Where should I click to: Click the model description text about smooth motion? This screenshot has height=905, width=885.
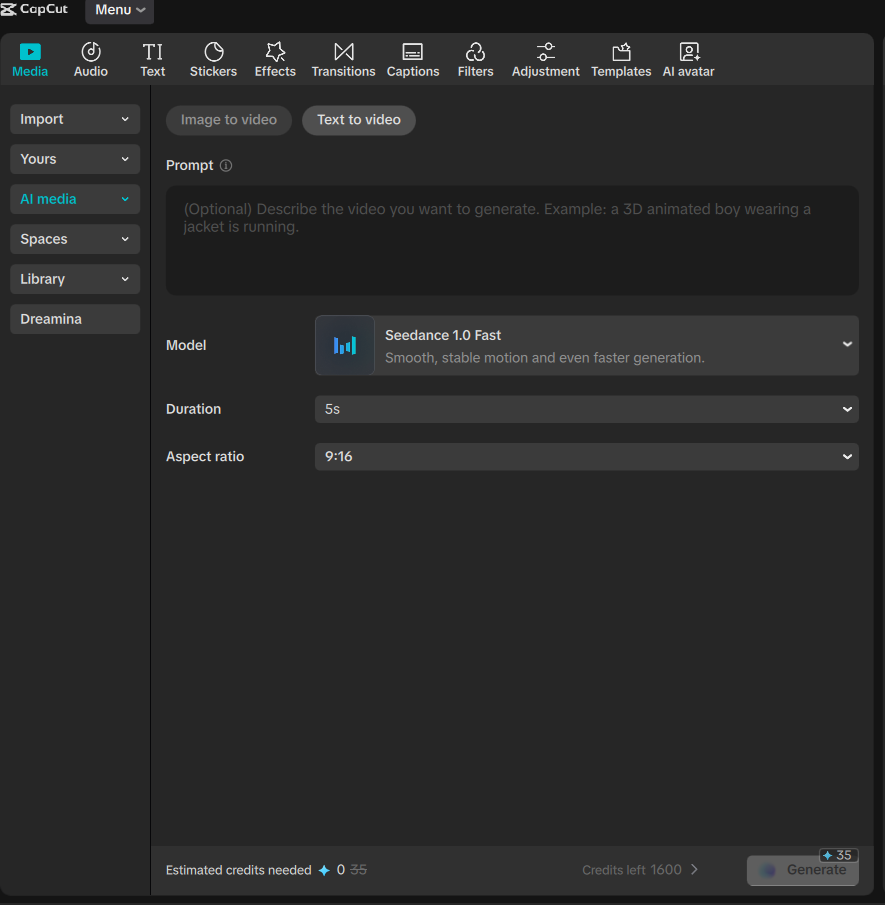pos(544,358)
